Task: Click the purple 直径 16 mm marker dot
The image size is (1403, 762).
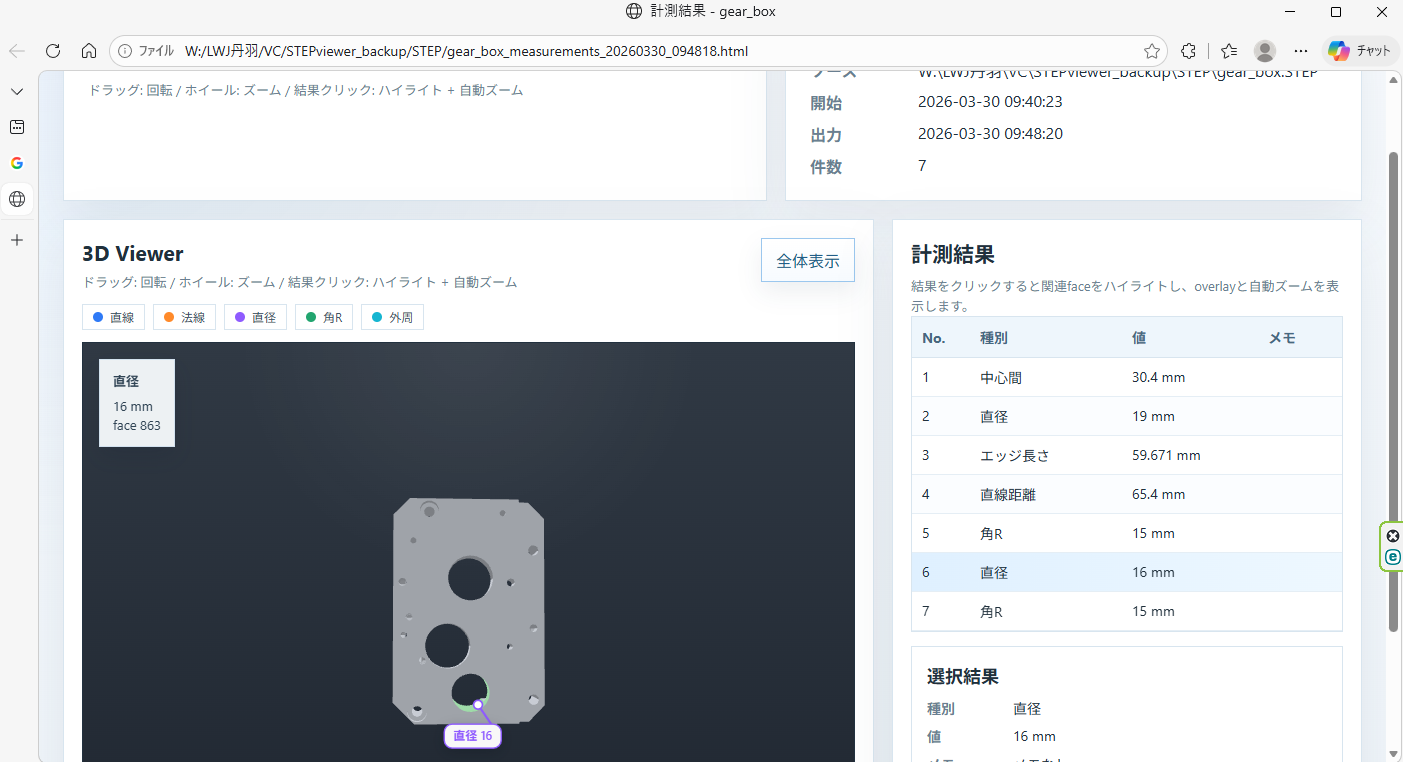Action: [x=478, y=704]
